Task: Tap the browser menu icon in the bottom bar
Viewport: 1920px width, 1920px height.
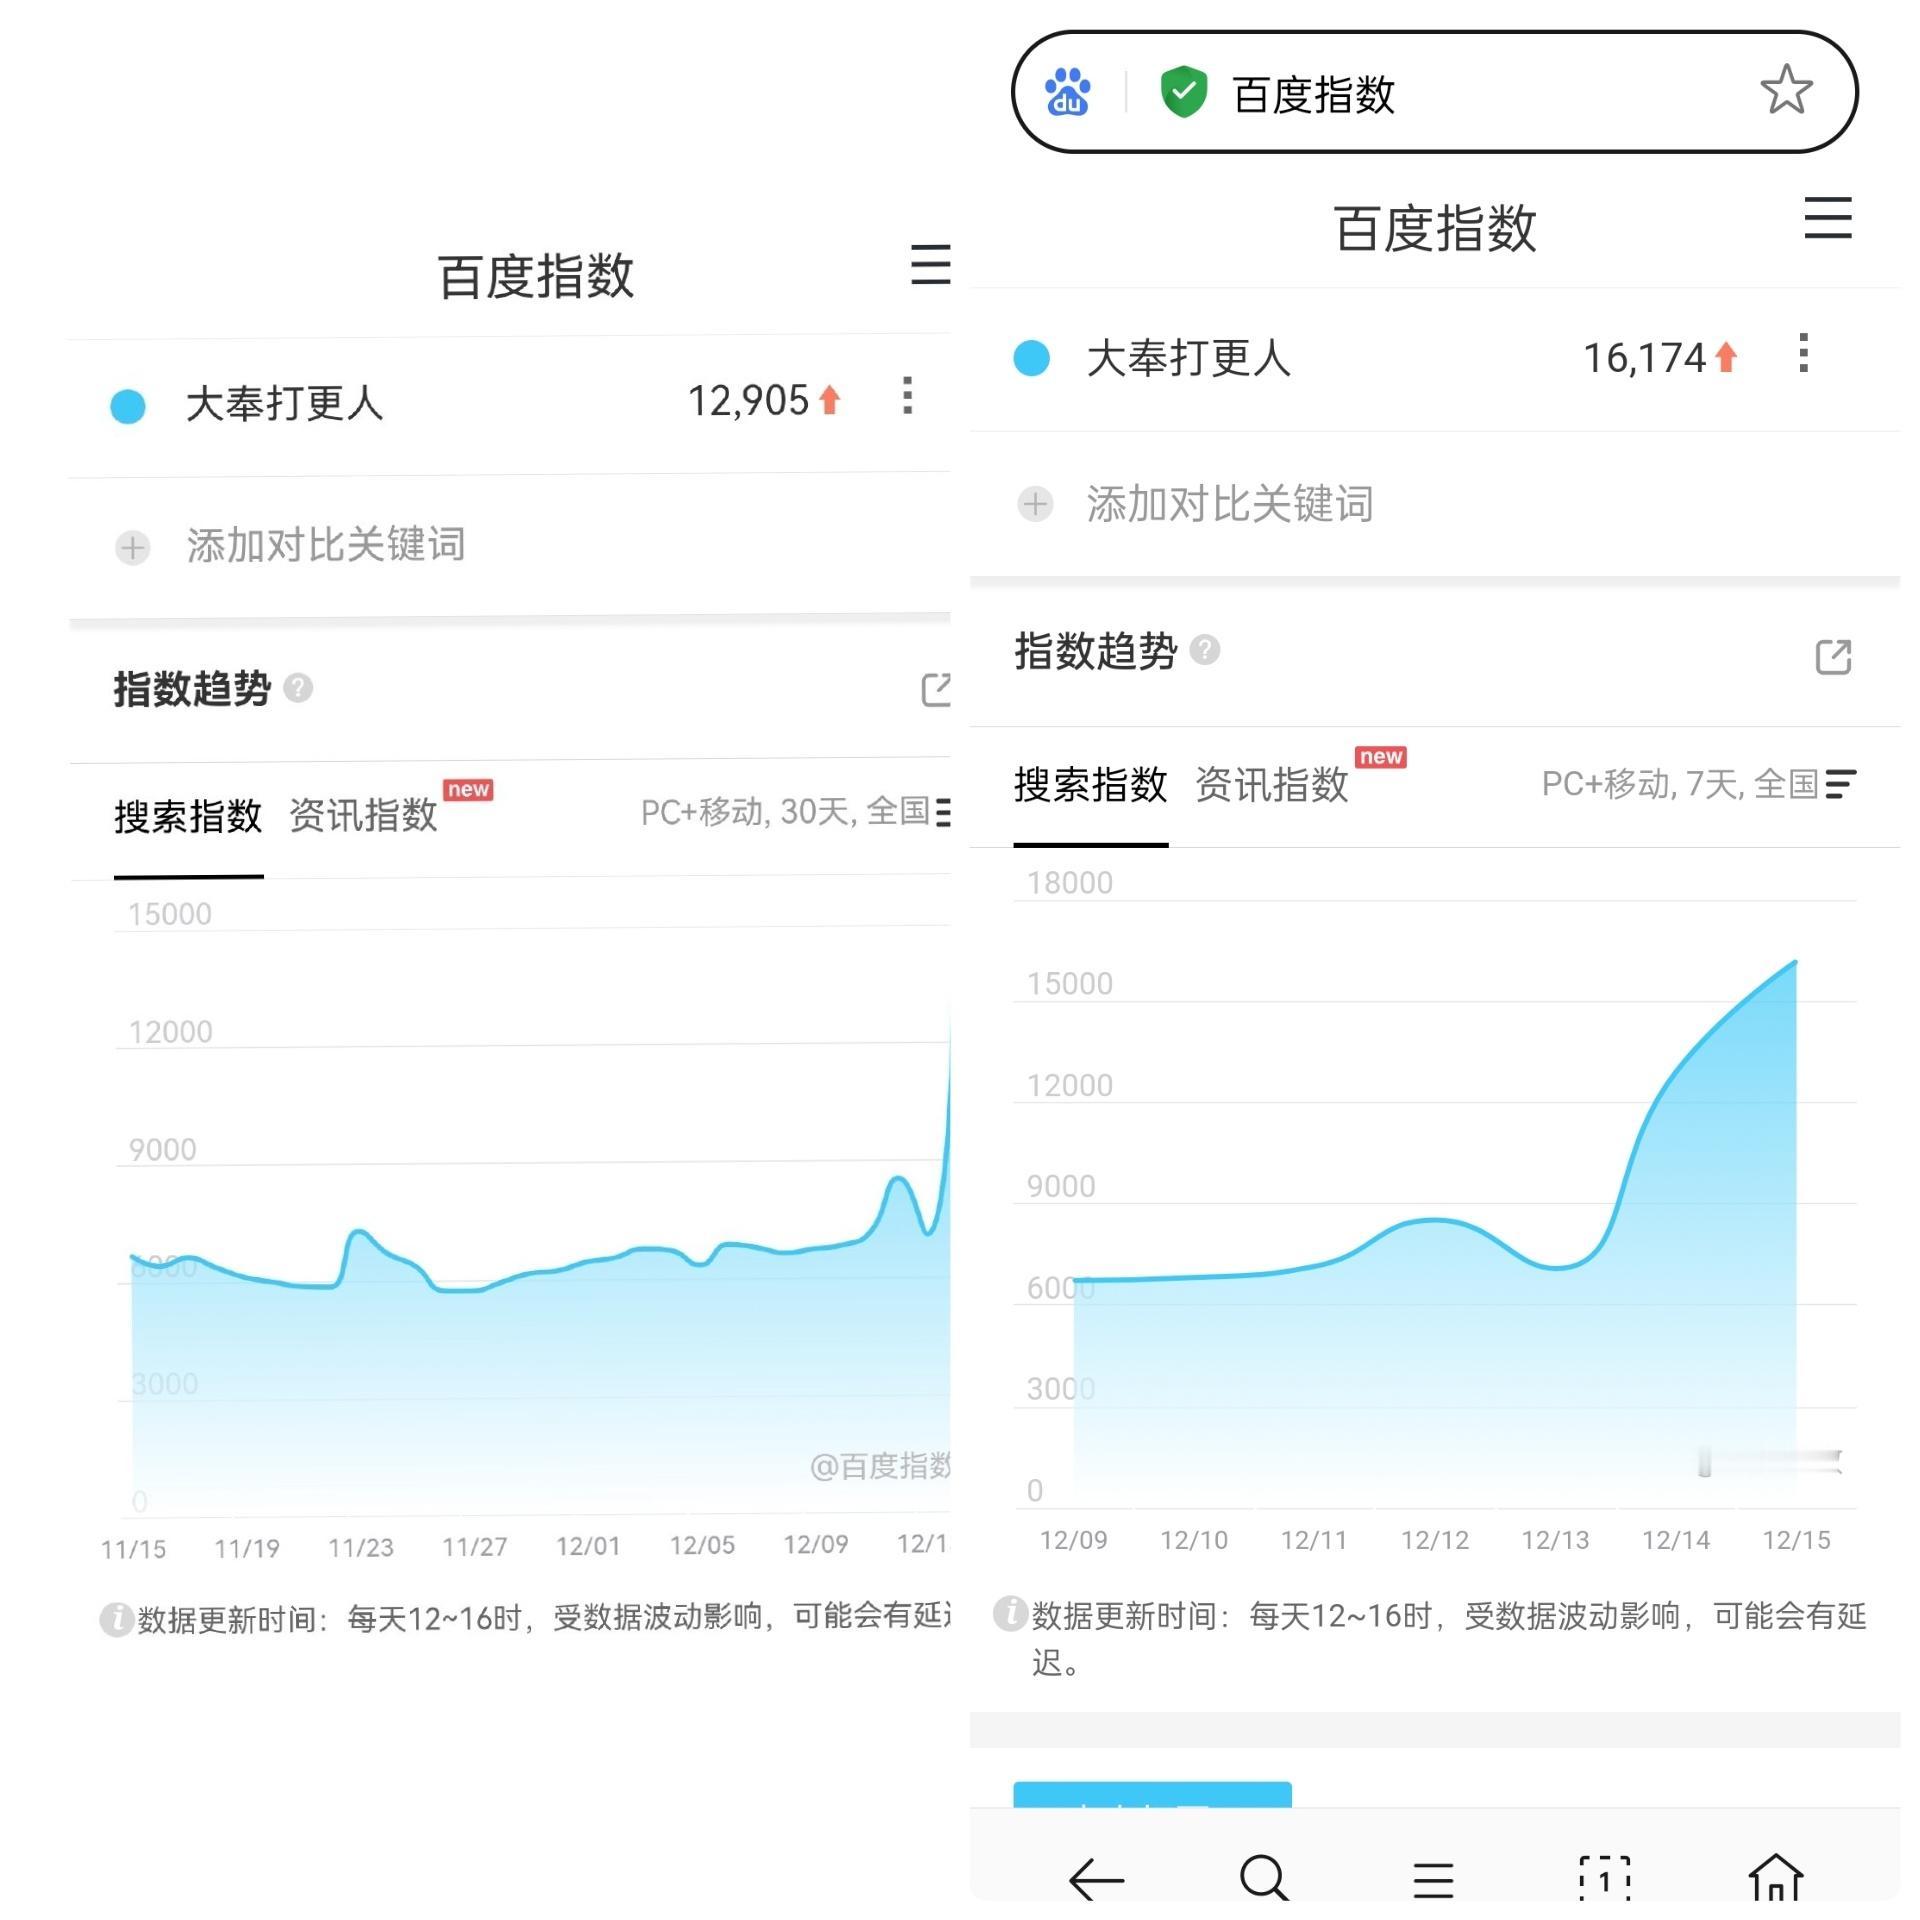Action: click(x=1433, y=1879)
